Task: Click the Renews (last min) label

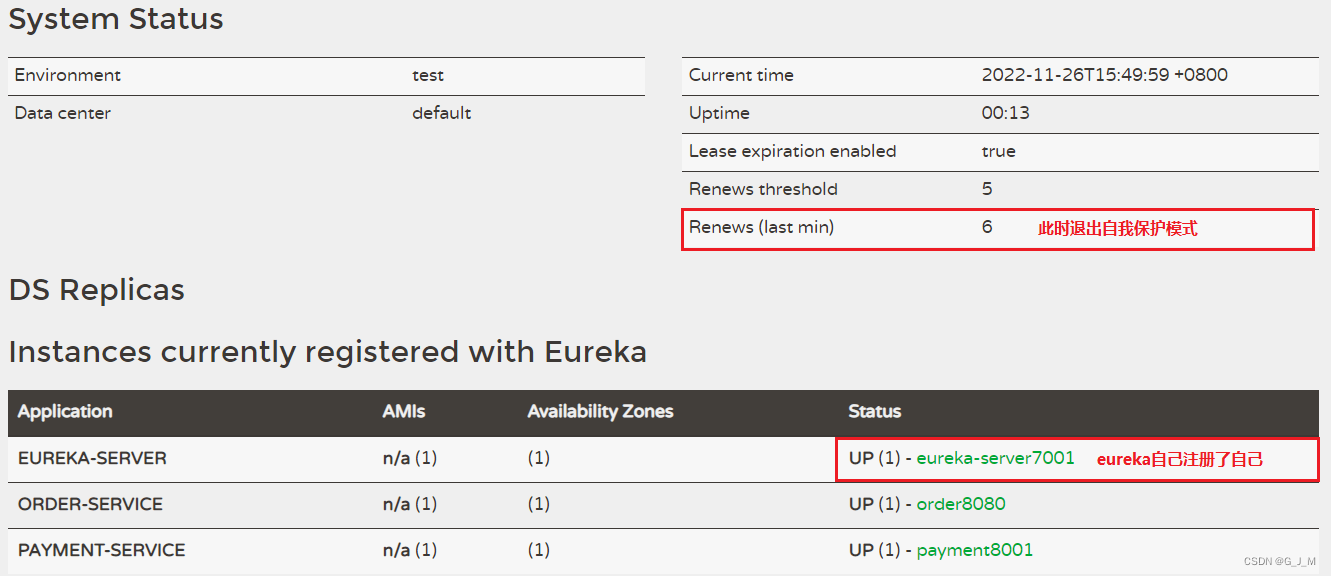Action: (761, 227)
